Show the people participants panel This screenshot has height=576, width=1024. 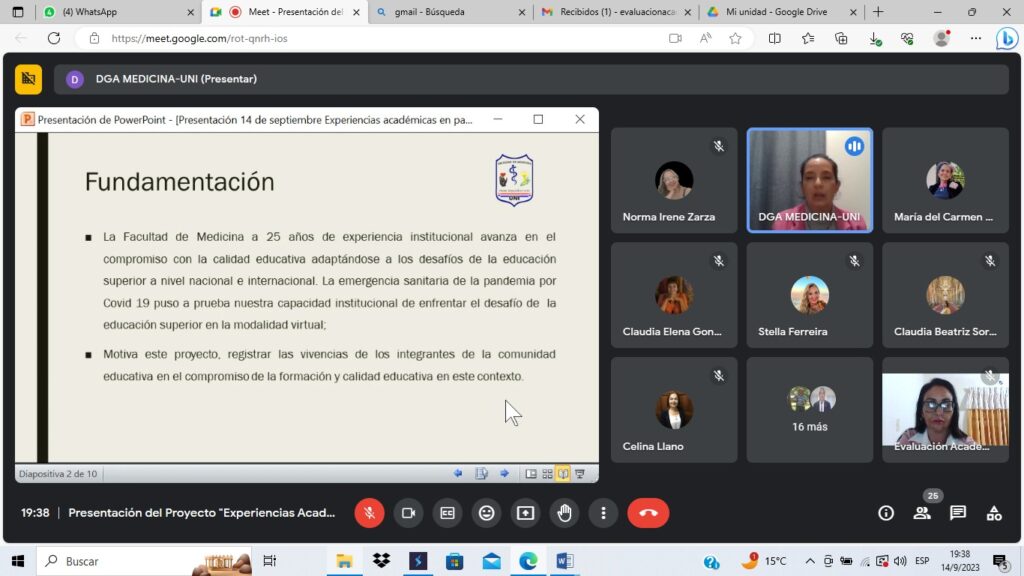(922, 513)
